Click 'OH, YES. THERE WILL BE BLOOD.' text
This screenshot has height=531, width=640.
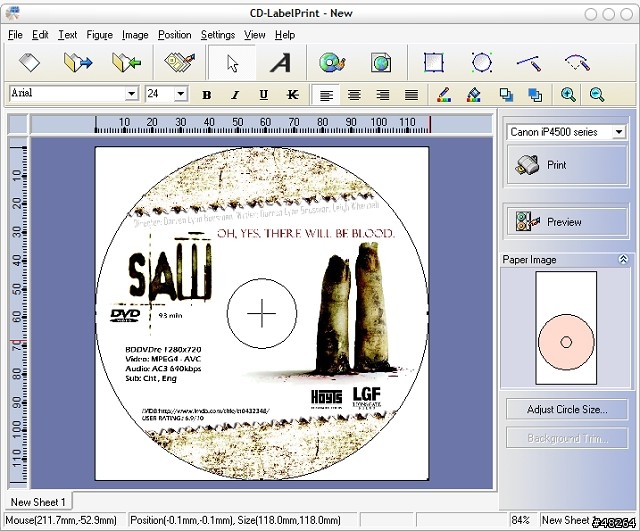306,233
